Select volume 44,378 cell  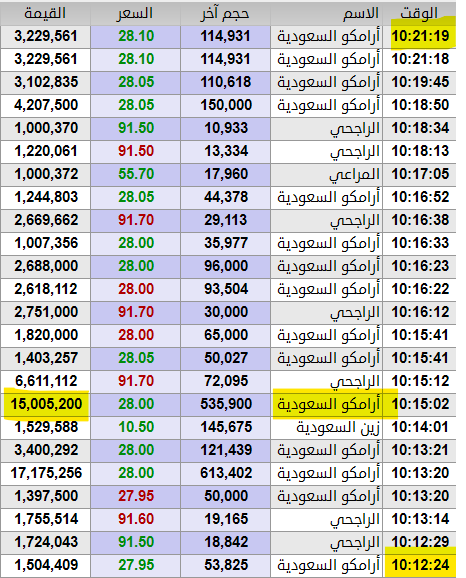[225, 197]
